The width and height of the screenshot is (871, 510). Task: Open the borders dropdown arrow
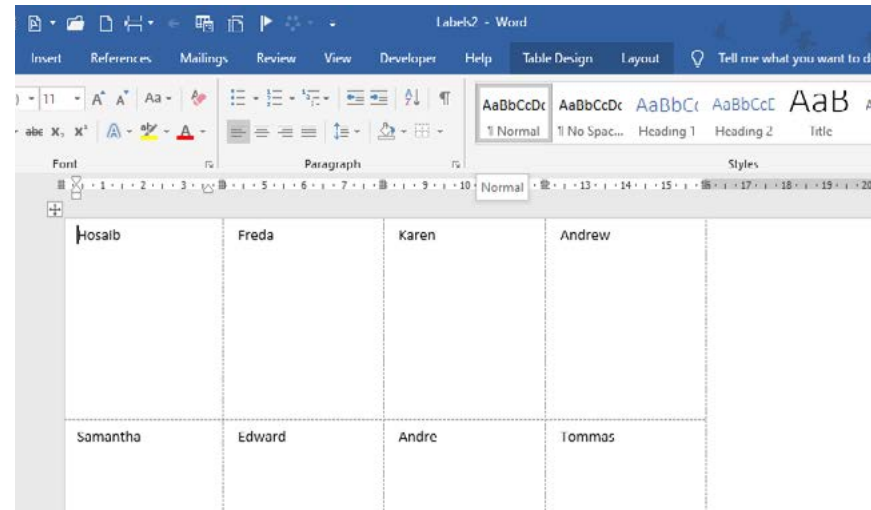click(439, 132)
